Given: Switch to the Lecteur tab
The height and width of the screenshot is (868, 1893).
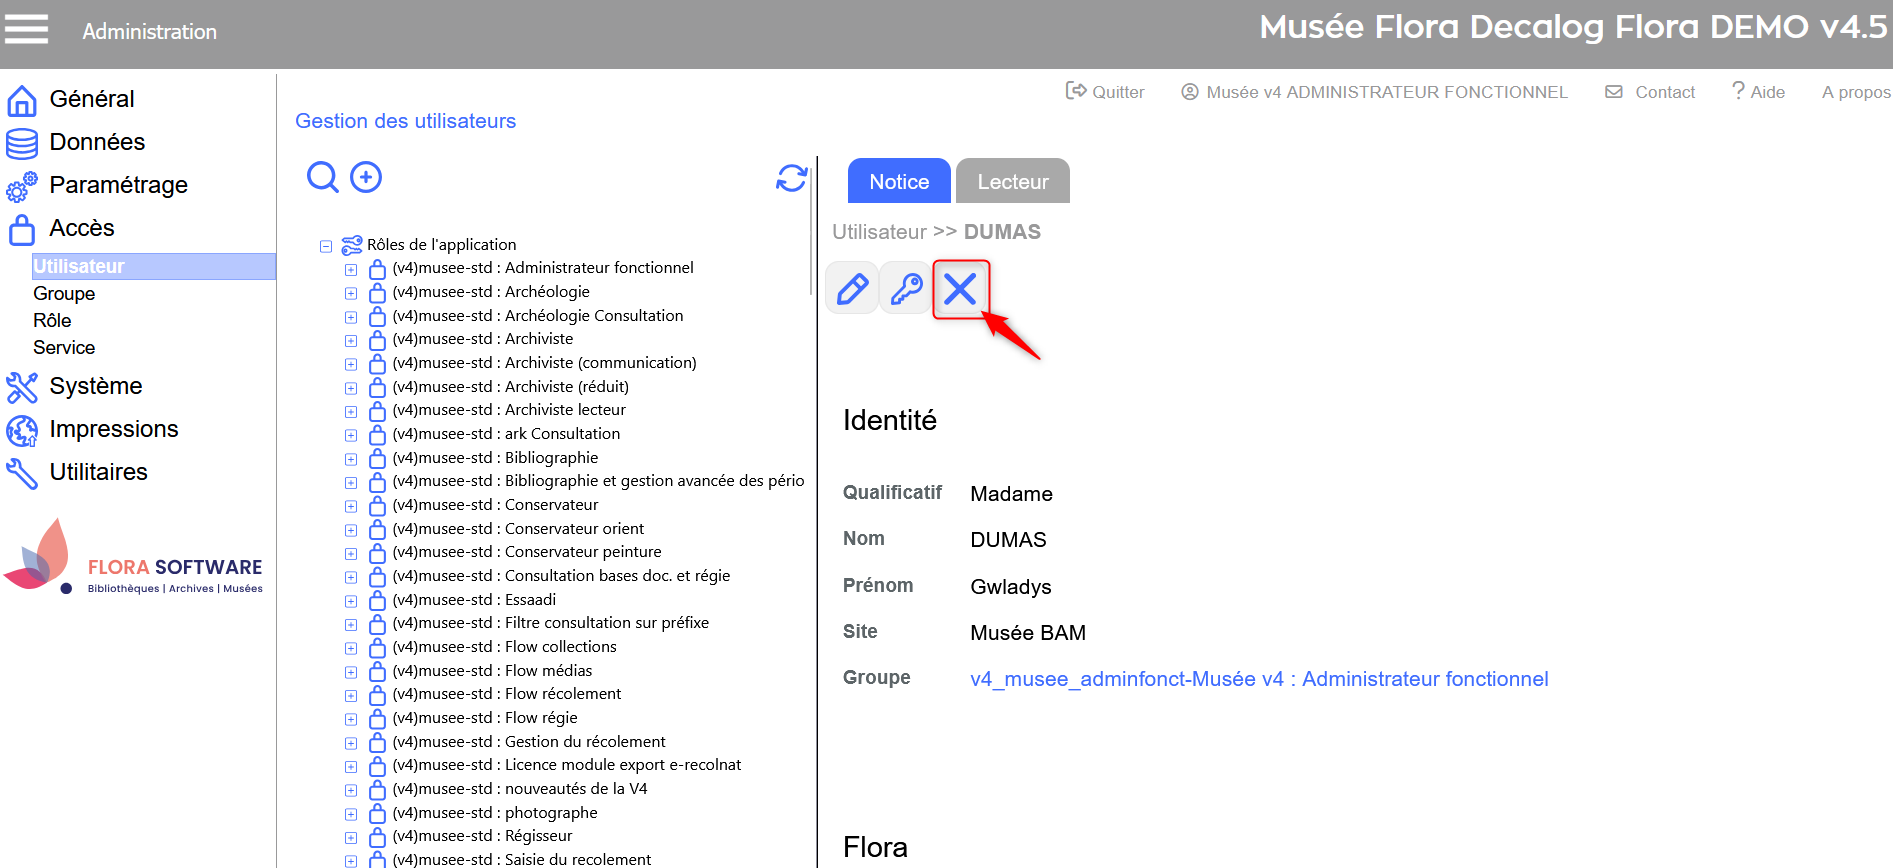Looking at the screenshot, I should tap(1012, 182).
